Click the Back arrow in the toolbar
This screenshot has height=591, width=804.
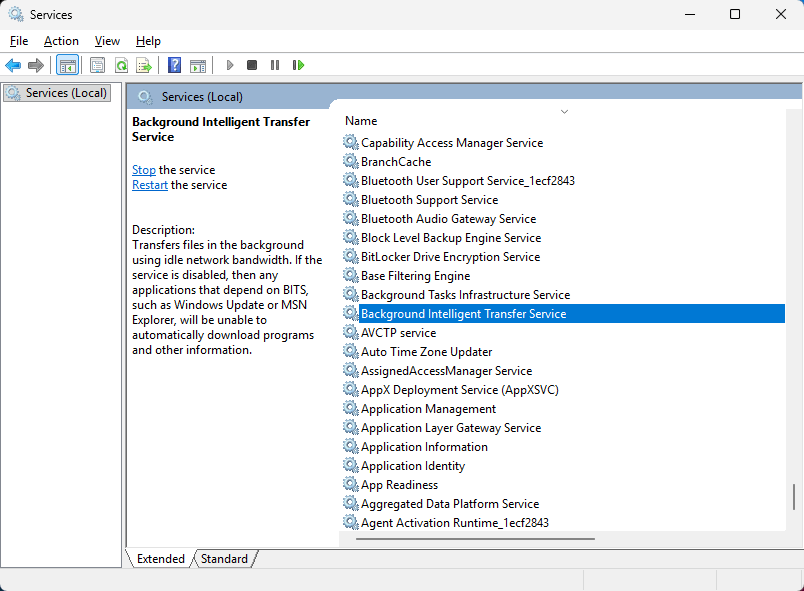coord(13,65)
